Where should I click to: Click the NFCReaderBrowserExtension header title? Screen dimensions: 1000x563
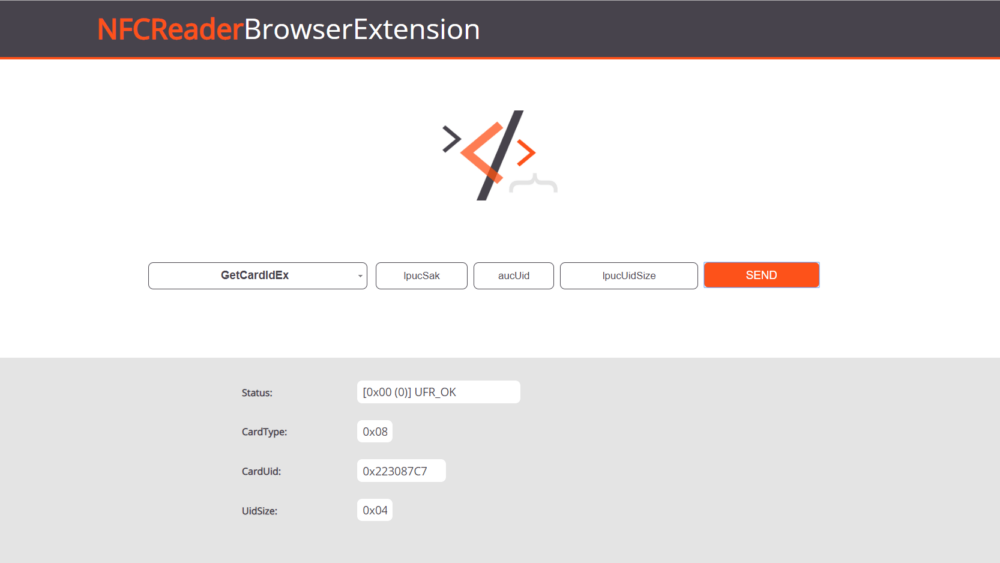click(x=288, y=29)
